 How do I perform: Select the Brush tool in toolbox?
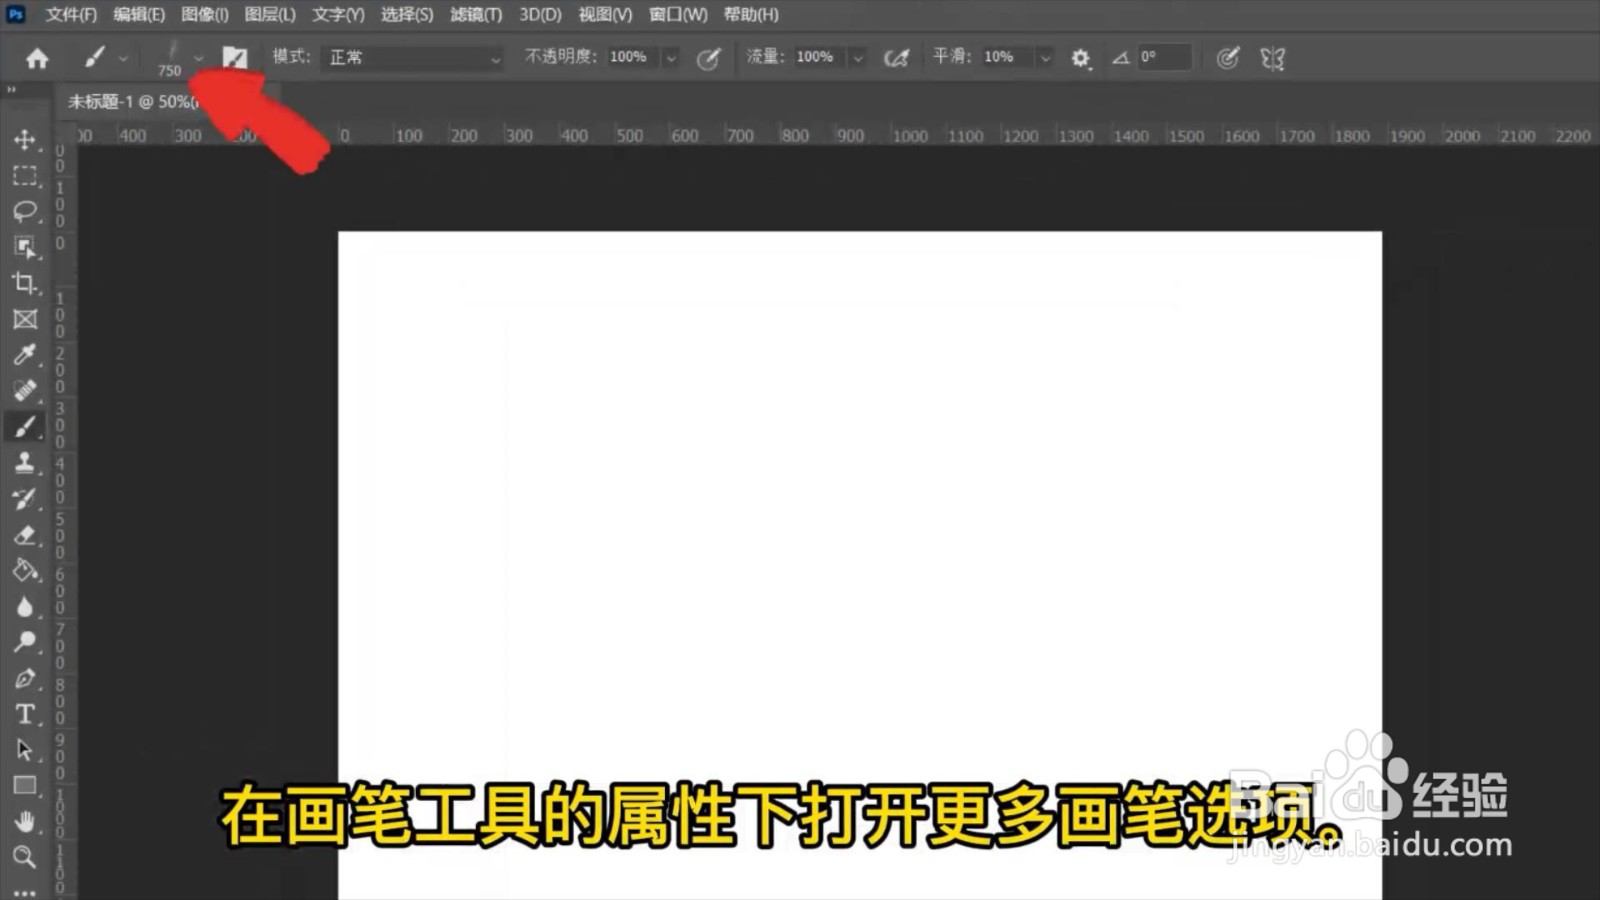pyautogui.click(x=25, y=427)
